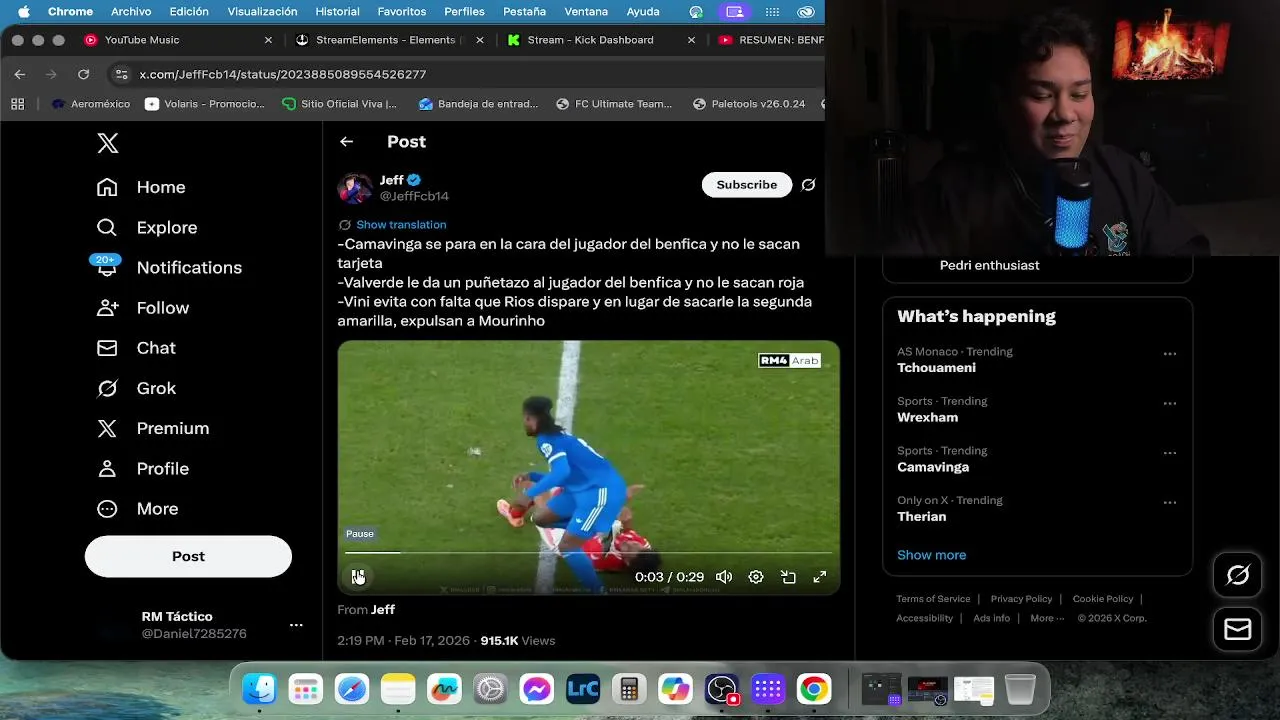Open RM Táctico account menu dots
The height and width of the screenshot is (720, 1280).
tap(296, 625)
